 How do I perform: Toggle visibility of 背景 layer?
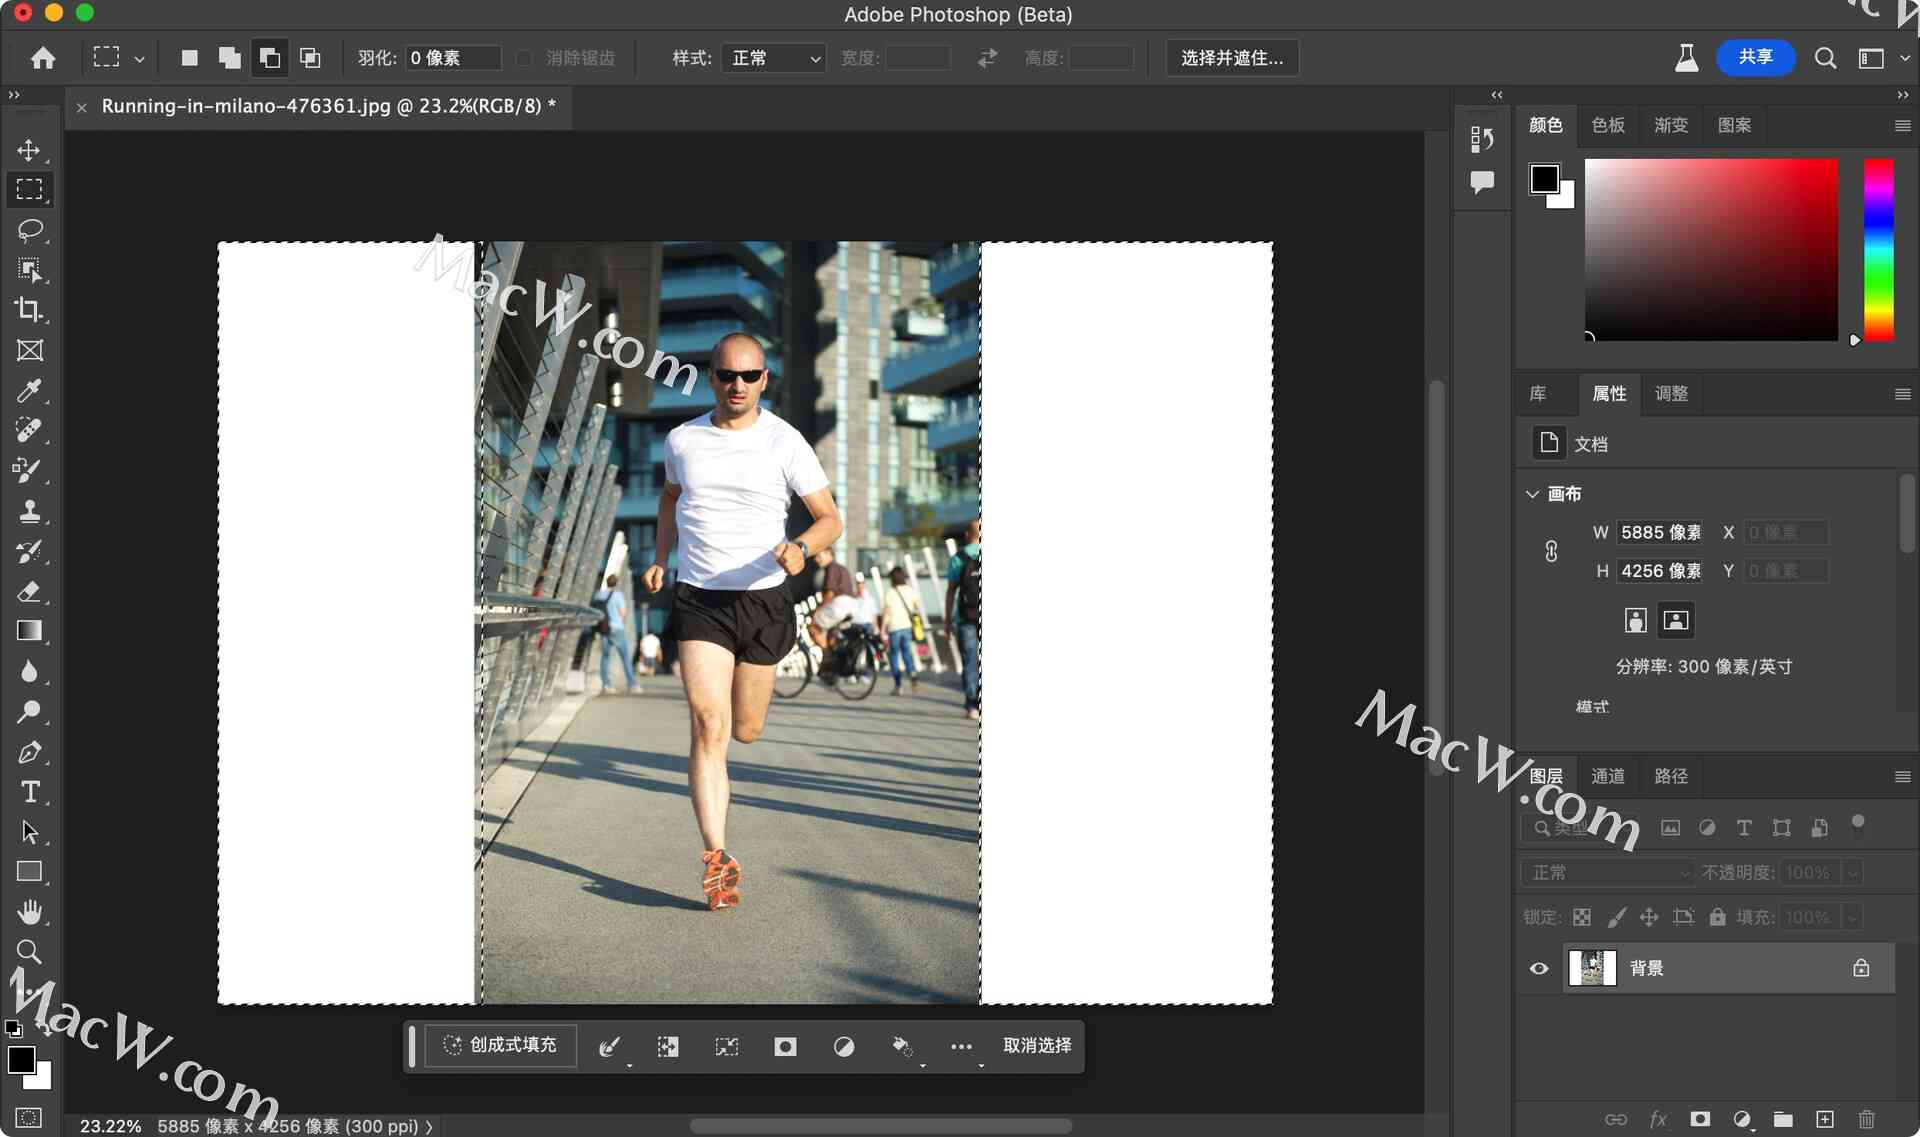pos(1539,968)
